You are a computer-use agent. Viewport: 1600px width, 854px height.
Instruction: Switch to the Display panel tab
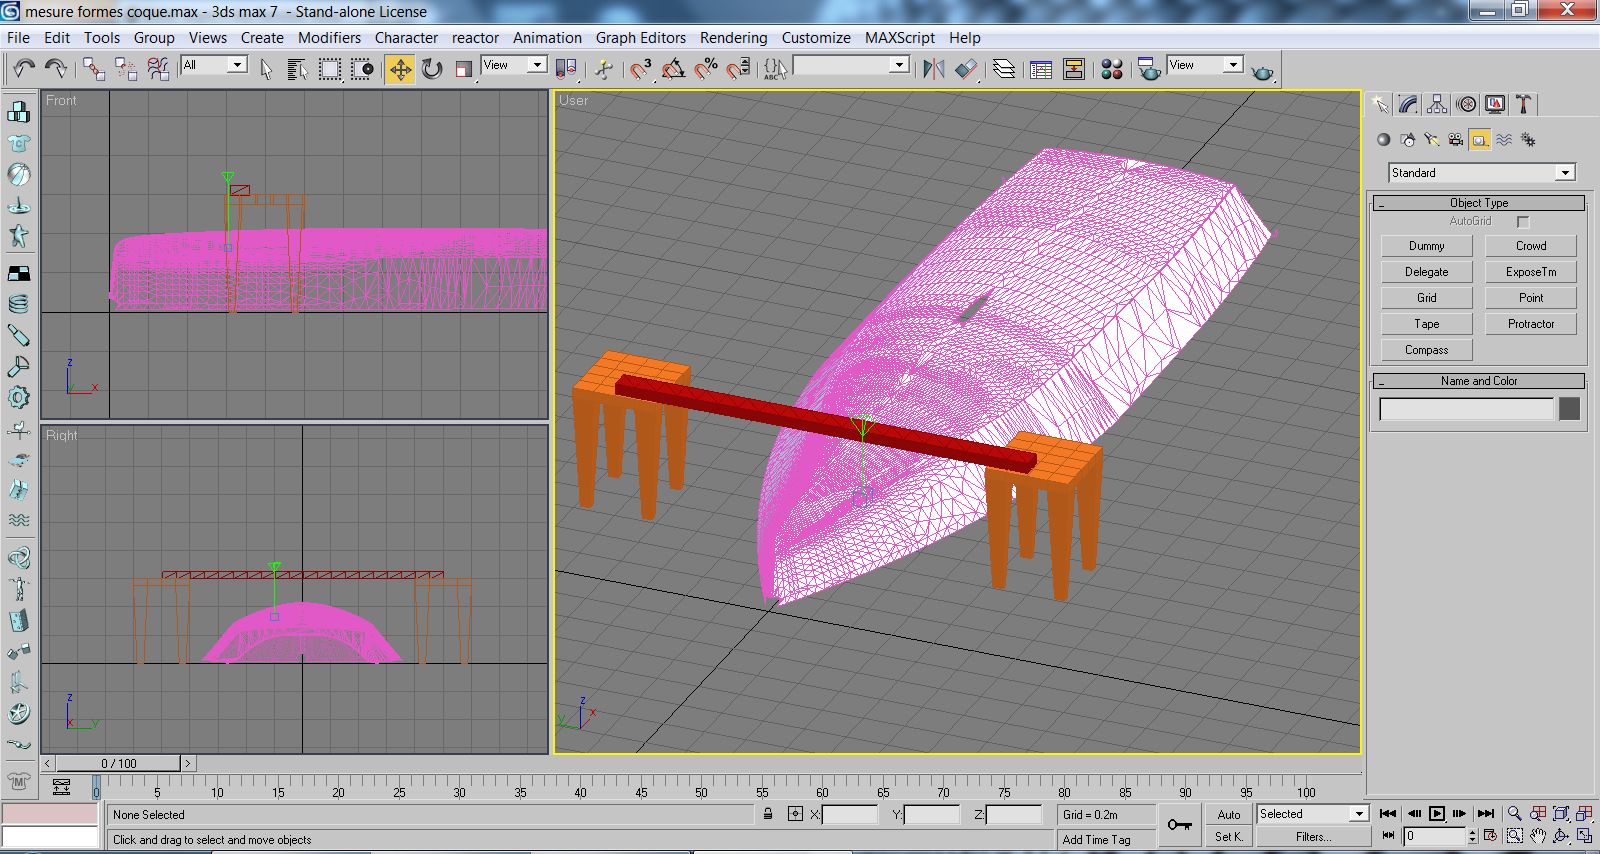pyautogui.click(x=1495, y=104)
